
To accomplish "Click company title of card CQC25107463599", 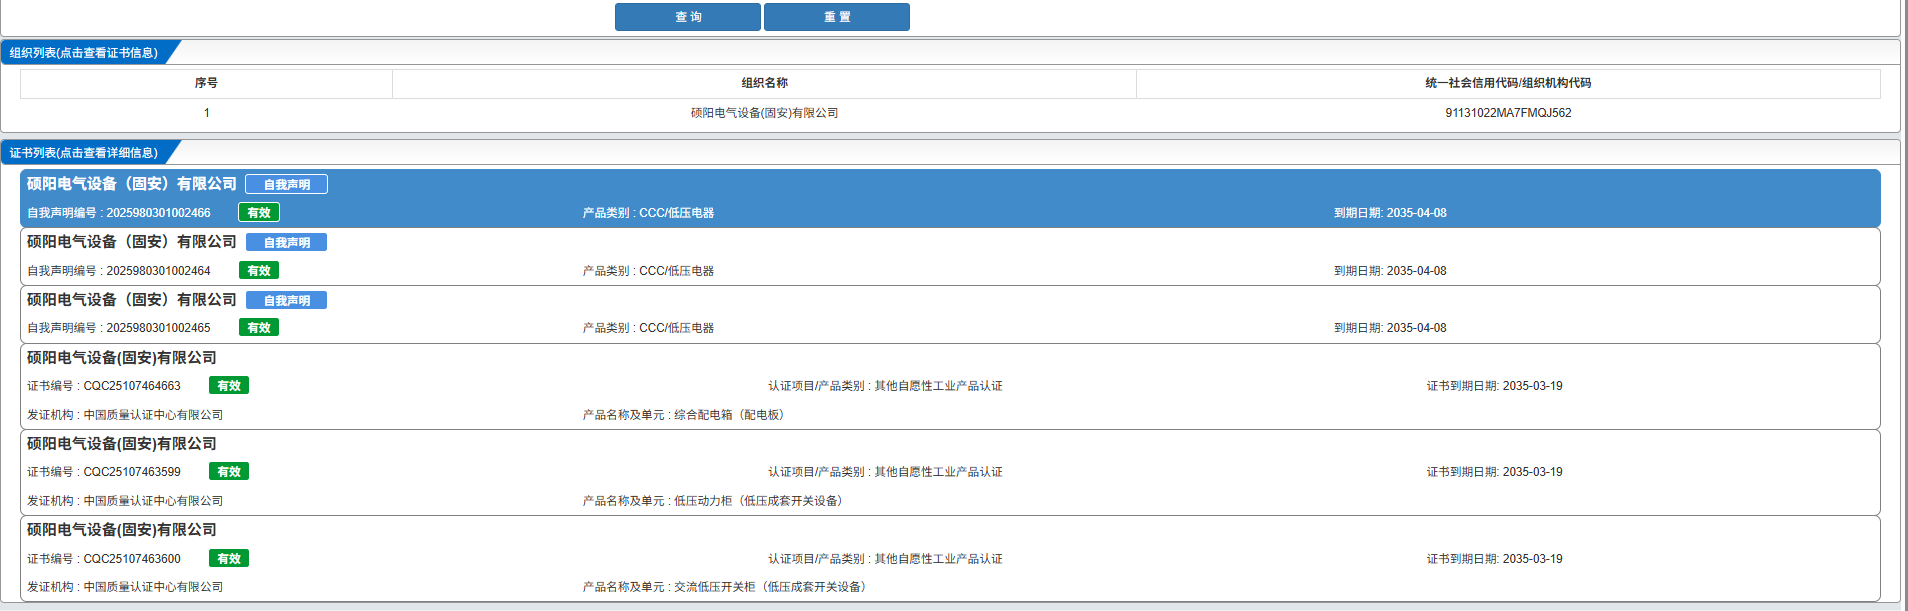I will coord(122,444).
